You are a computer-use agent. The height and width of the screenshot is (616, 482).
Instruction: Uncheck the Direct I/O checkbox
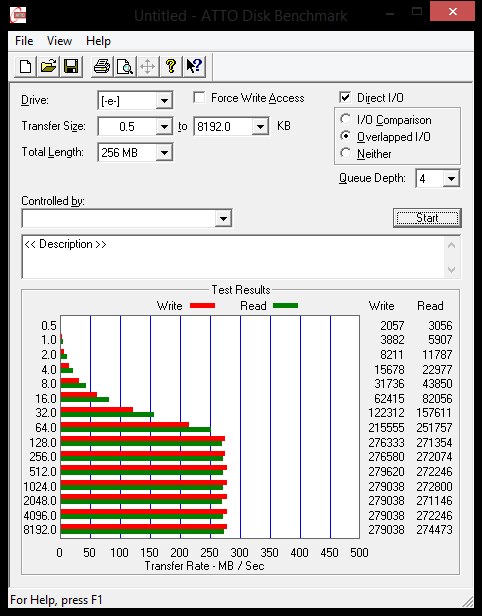pyautogui.click(x=345, y=97)
